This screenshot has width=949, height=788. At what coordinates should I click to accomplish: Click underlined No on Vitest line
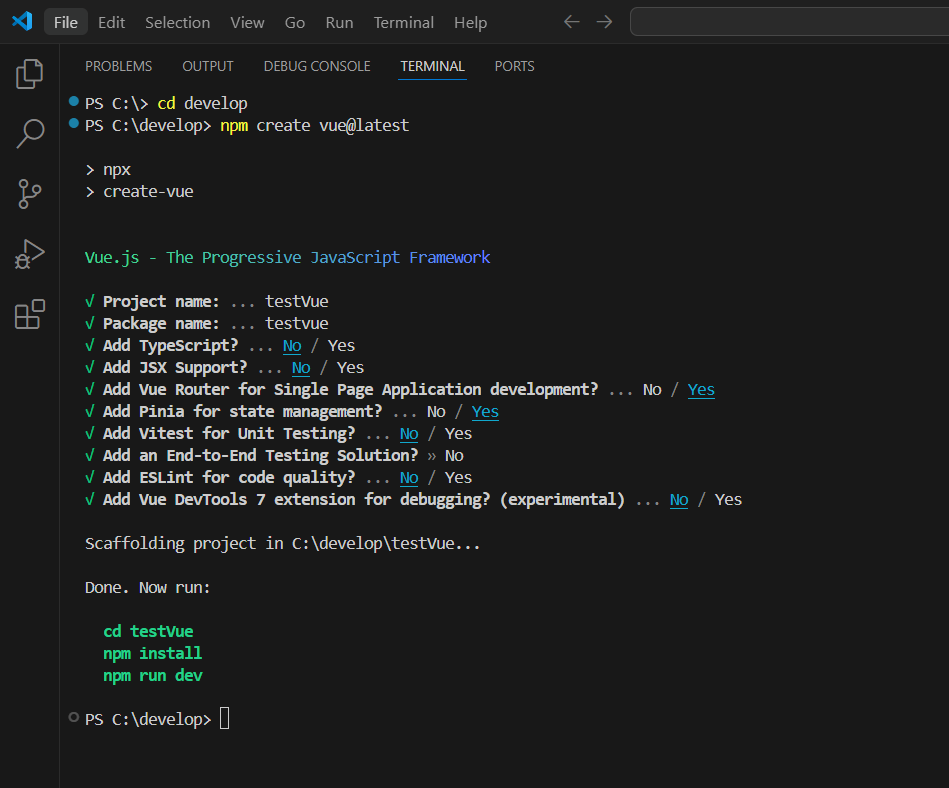[x=409, y=434]
